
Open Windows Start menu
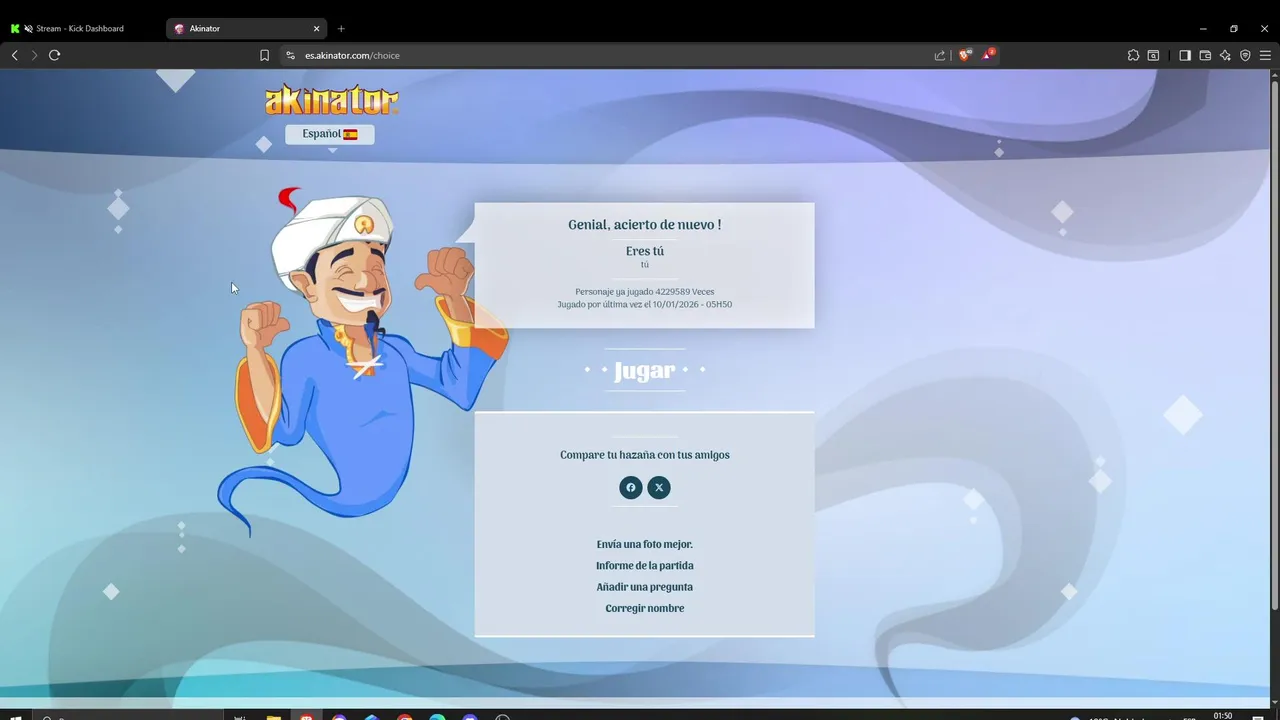15,717
